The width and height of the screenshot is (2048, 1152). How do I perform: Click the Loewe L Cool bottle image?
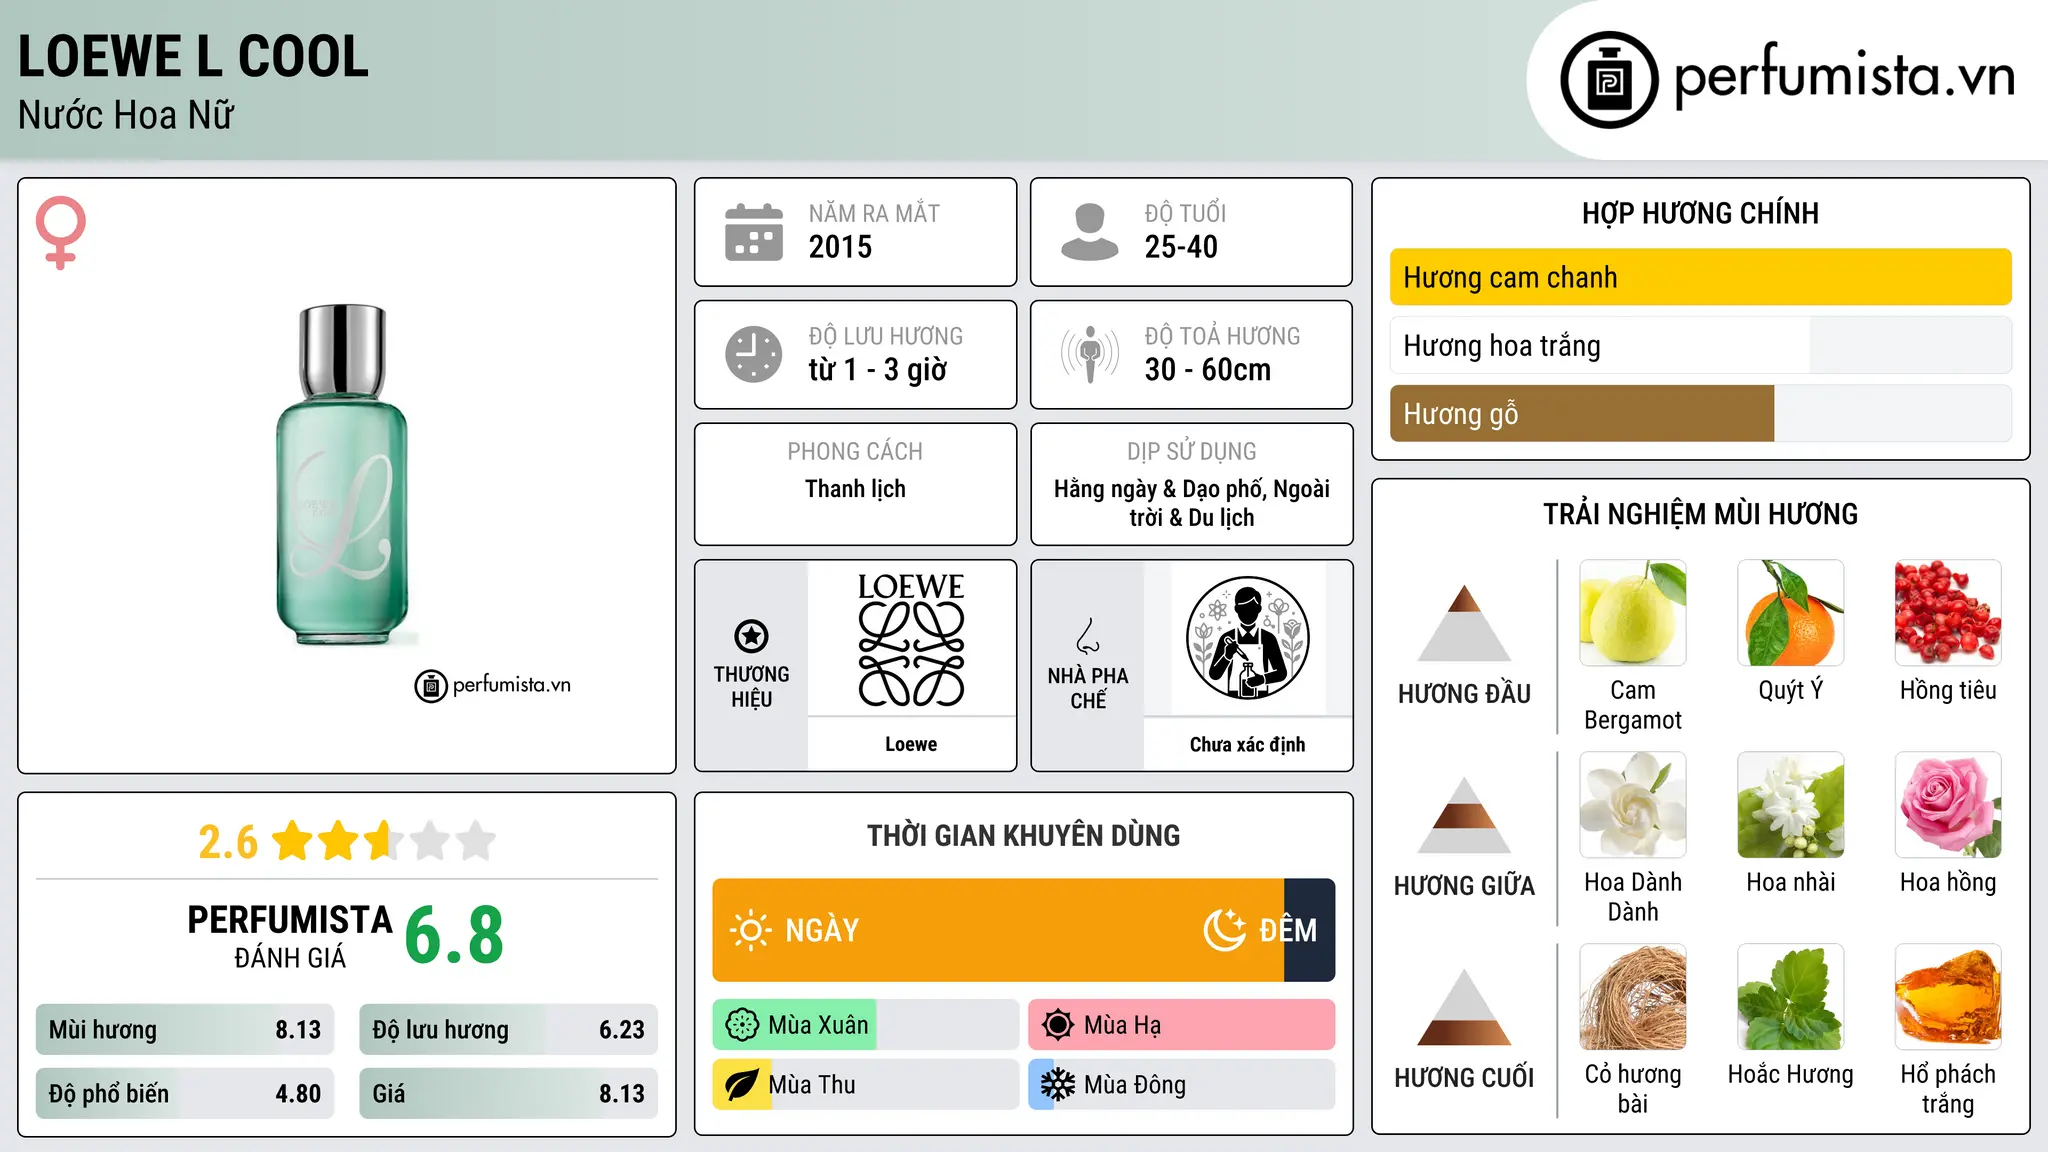pyautogui.click(x=342, y=475)
